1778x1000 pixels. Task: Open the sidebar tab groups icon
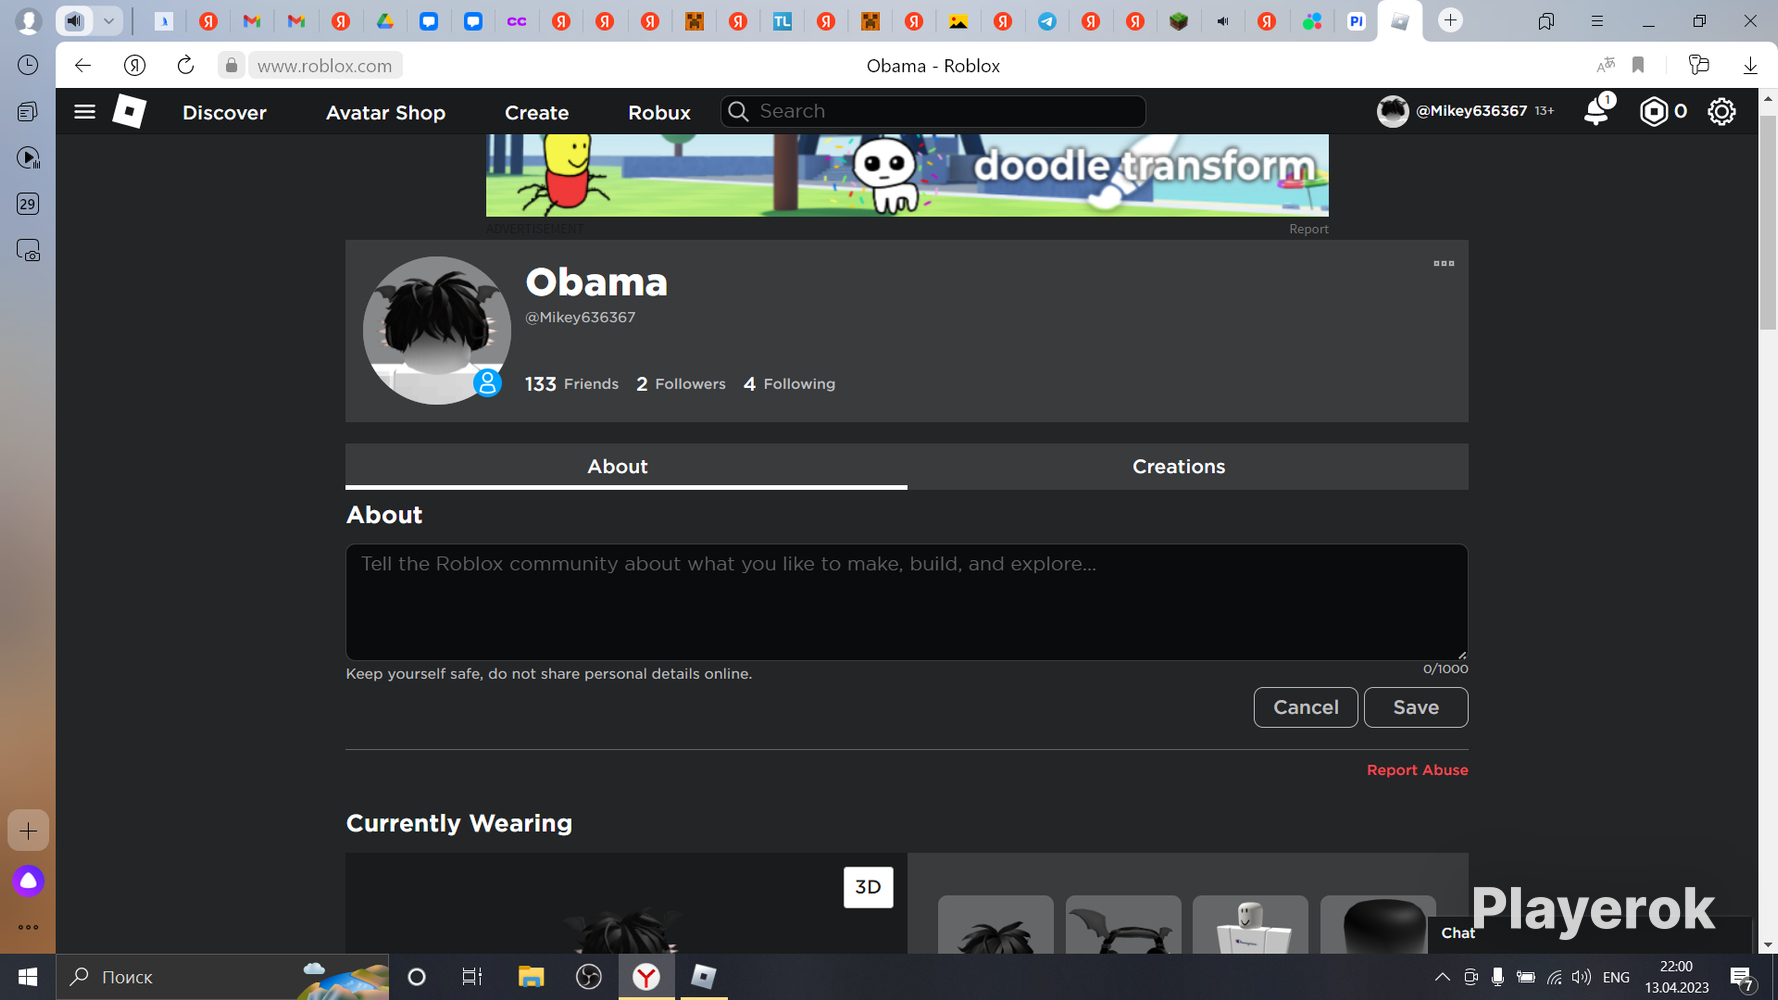pos(28,111)
